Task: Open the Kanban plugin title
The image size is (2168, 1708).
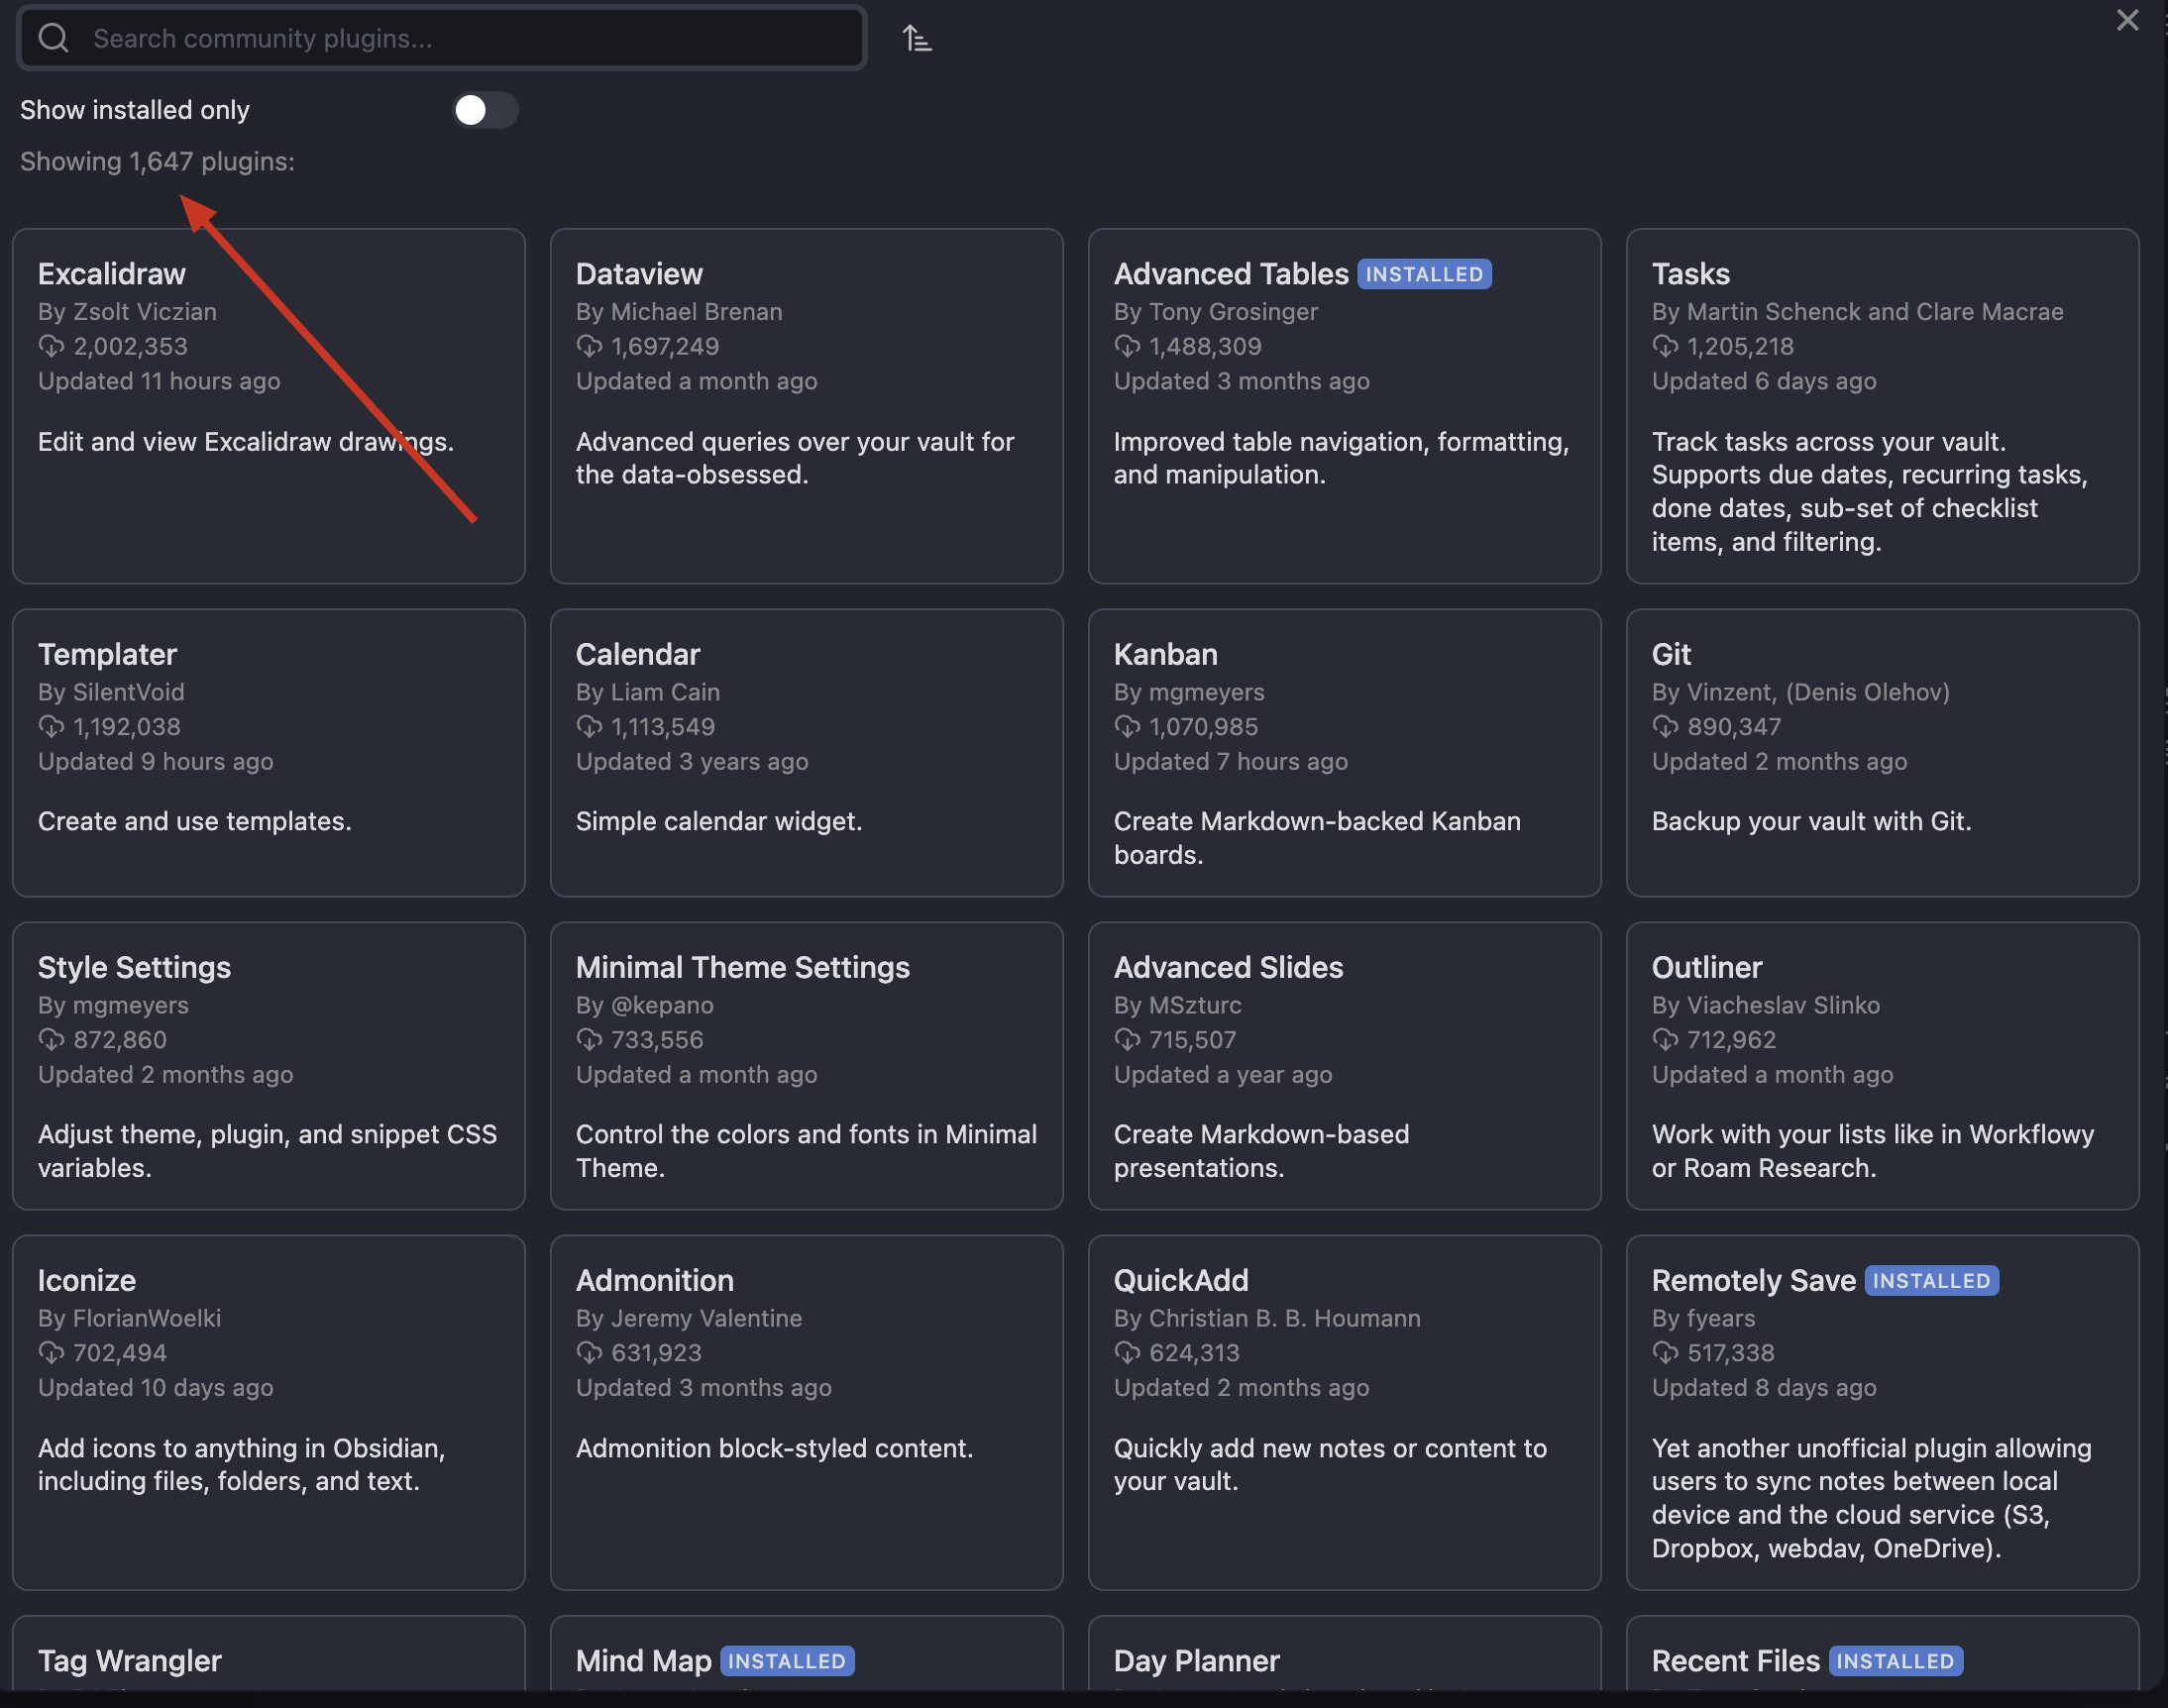Action: 1166,654
